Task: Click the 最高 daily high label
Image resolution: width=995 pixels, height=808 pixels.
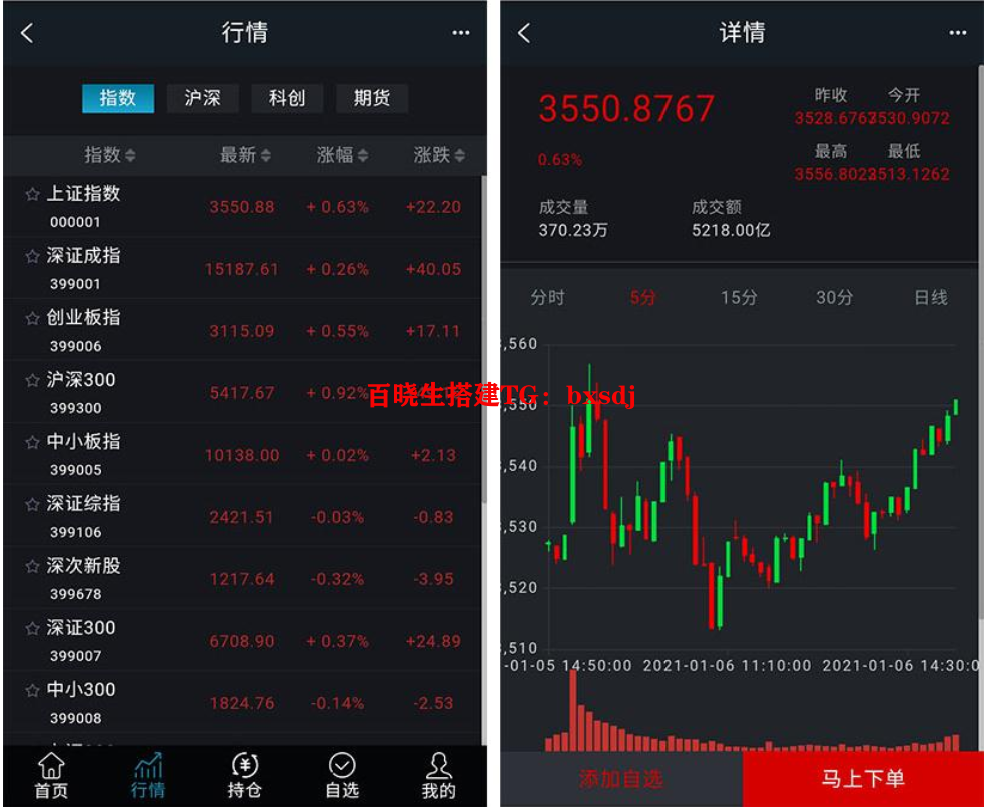Action: click(831, 151)
